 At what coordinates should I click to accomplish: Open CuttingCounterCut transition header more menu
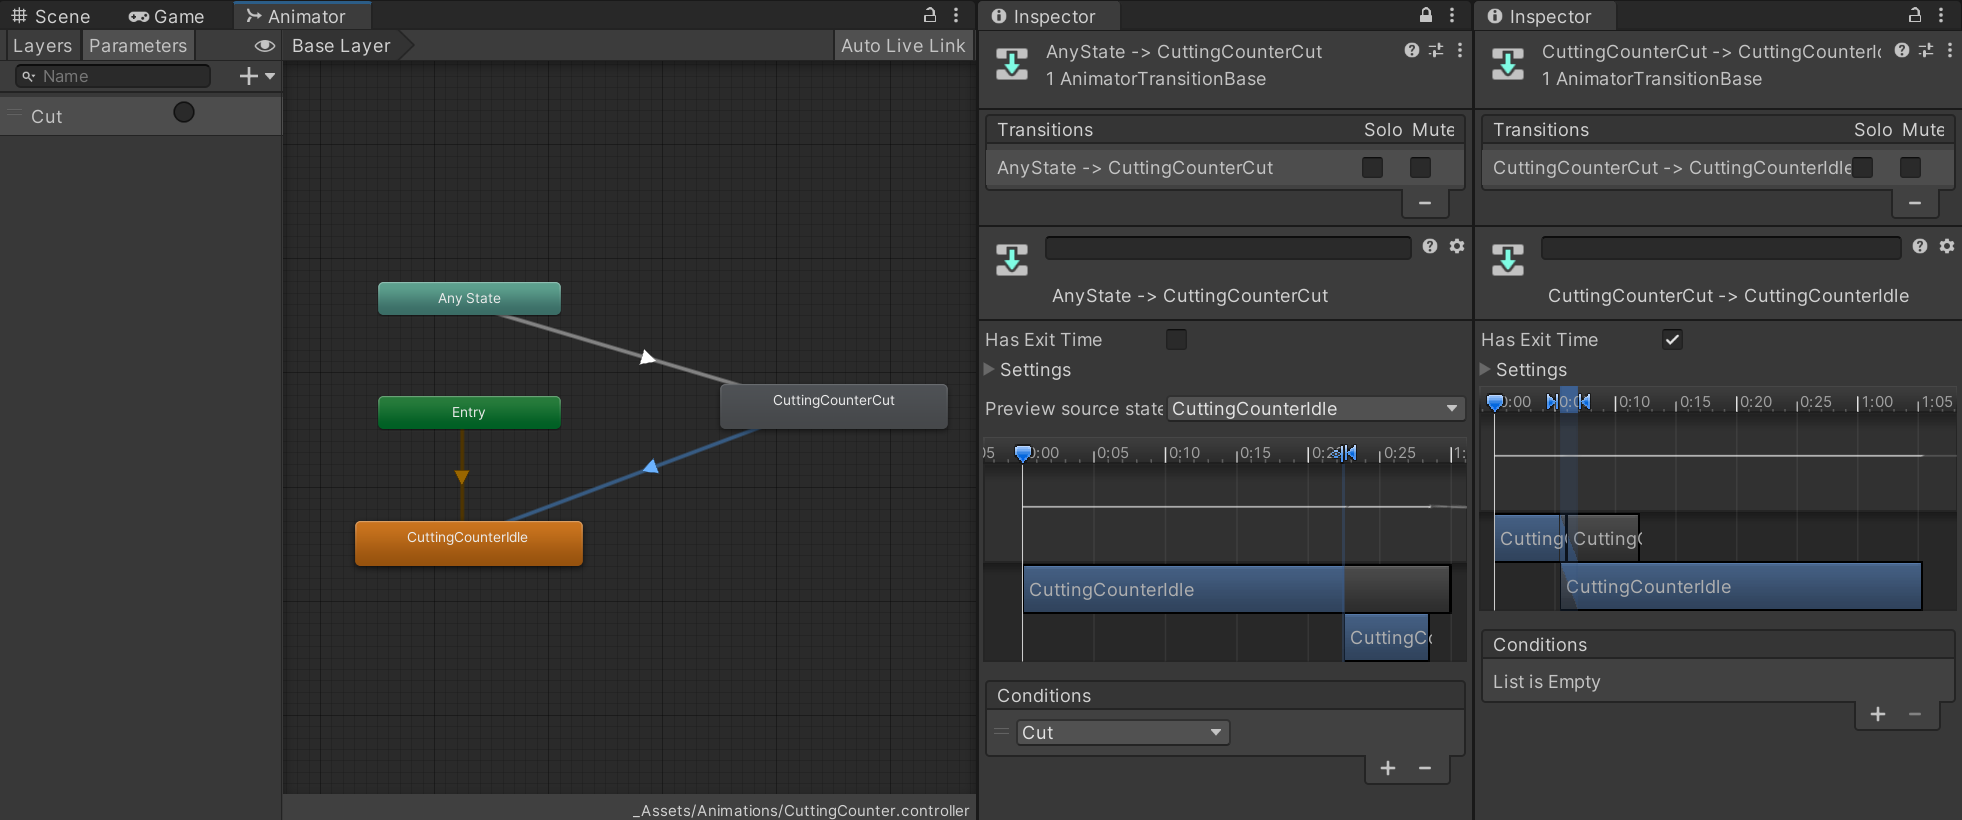1950,50
